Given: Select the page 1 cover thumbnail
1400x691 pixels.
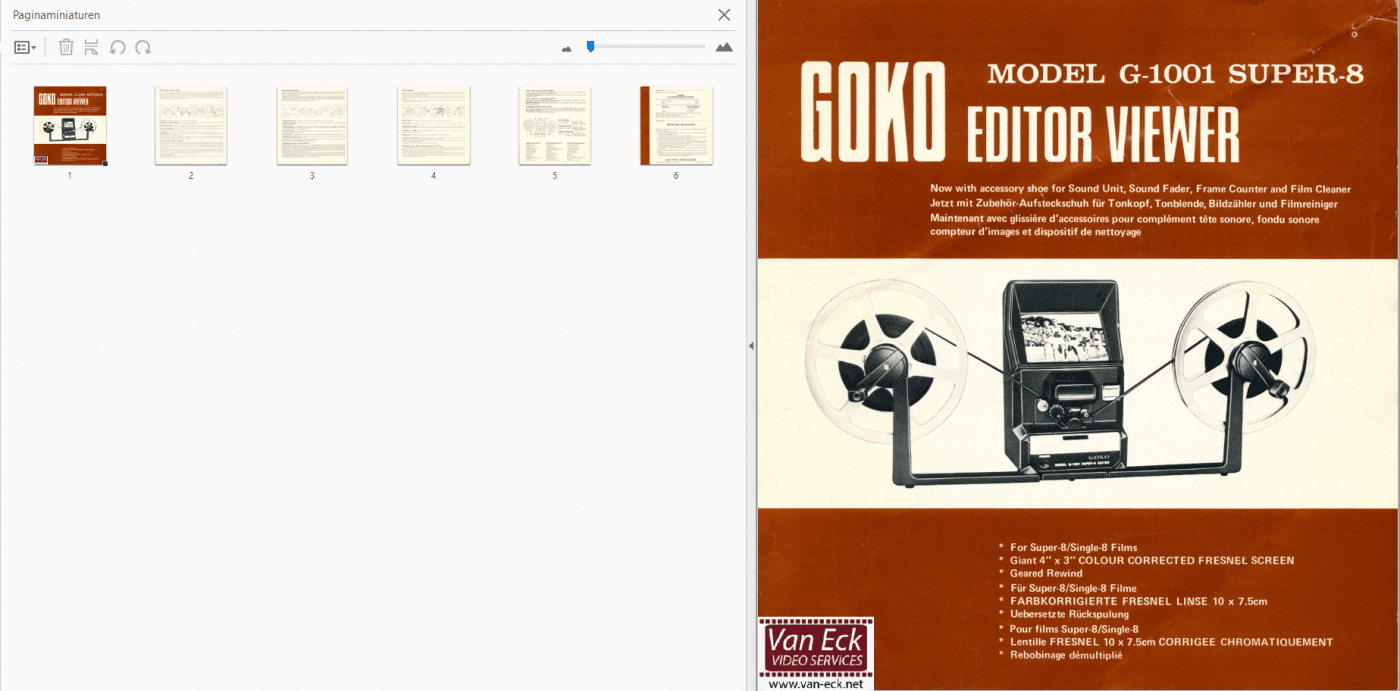Looking at the screenshot, I should (70, 125).
